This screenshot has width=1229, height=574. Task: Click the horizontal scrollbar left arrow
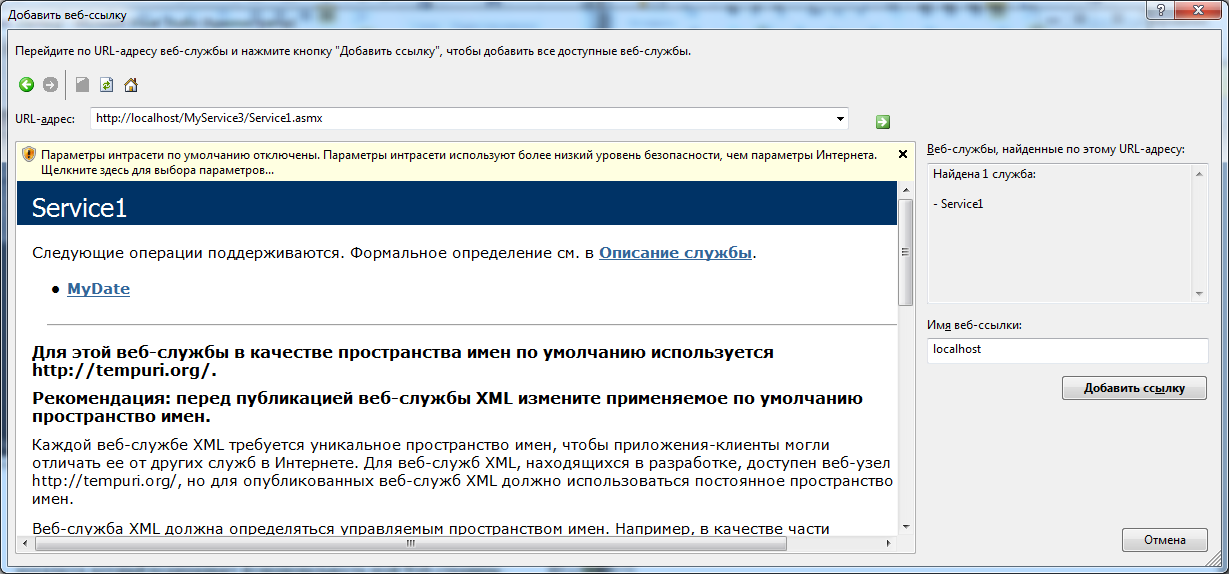point(25,544)
